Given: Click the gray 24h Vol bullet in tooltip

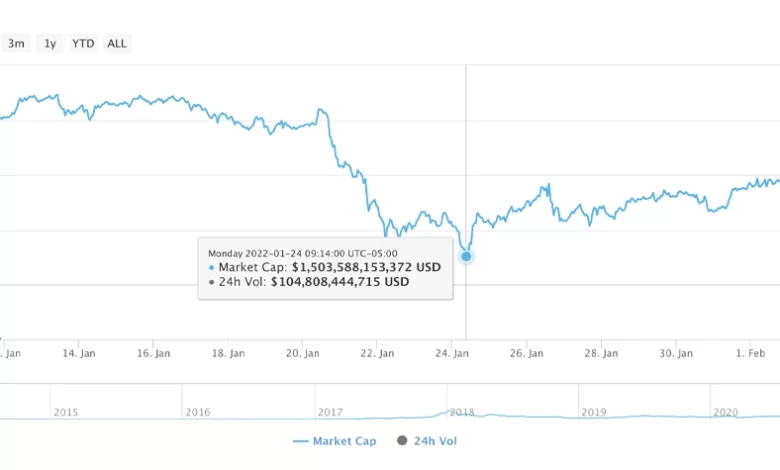Looking at the screenshot, I should (211, 282).
